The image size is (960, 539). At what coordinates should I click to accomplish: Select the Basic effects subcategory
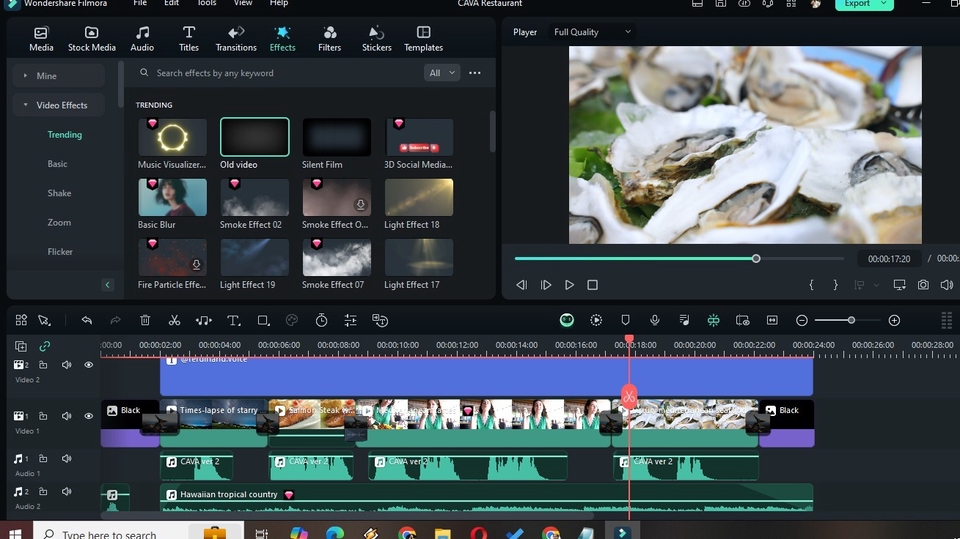click(58, 164)
